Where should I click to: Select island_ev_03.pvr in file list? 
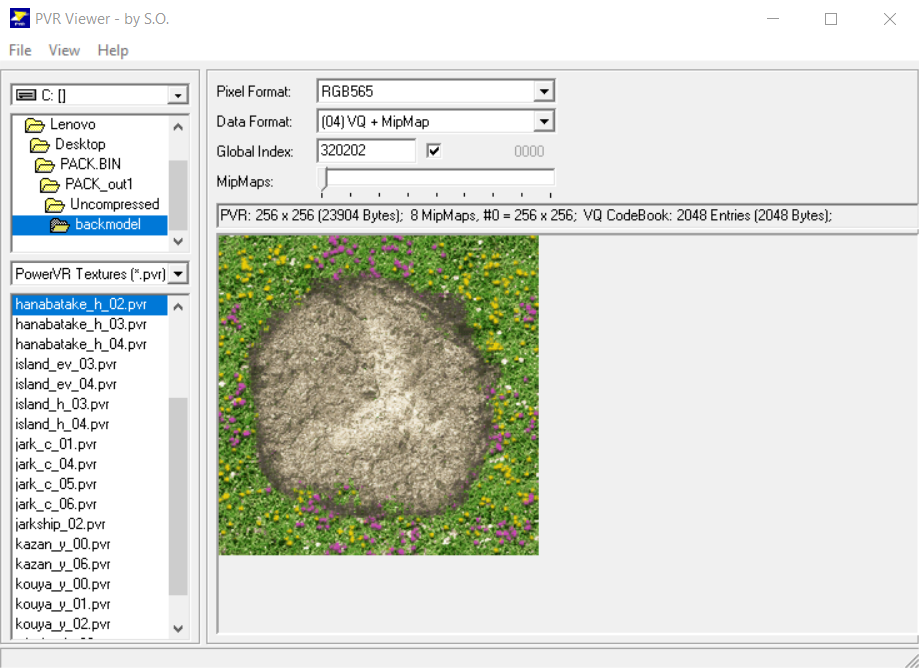pos(66,364)
